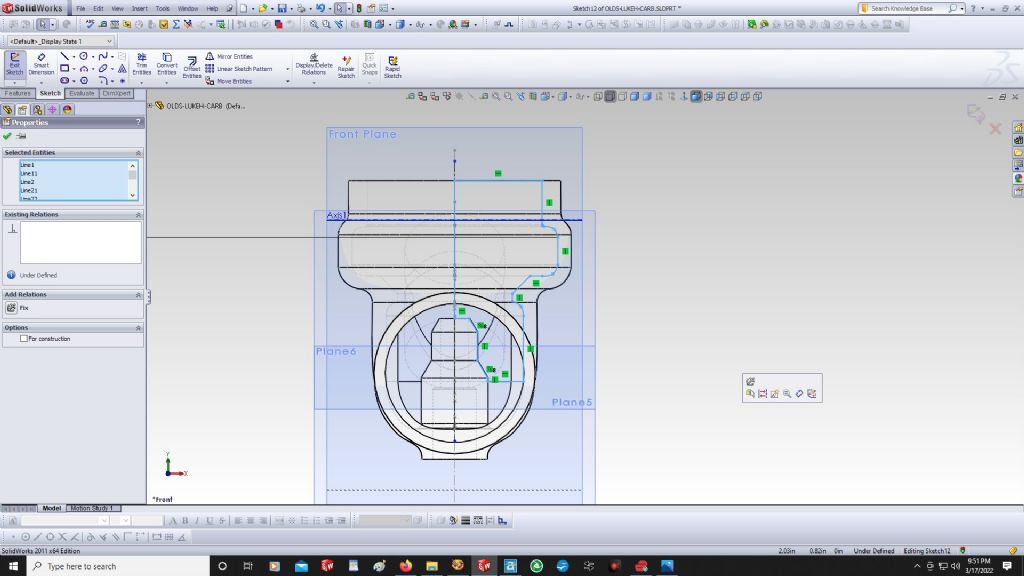
Task: Collapse the Existing Relations section
Action: click(138, 214)
